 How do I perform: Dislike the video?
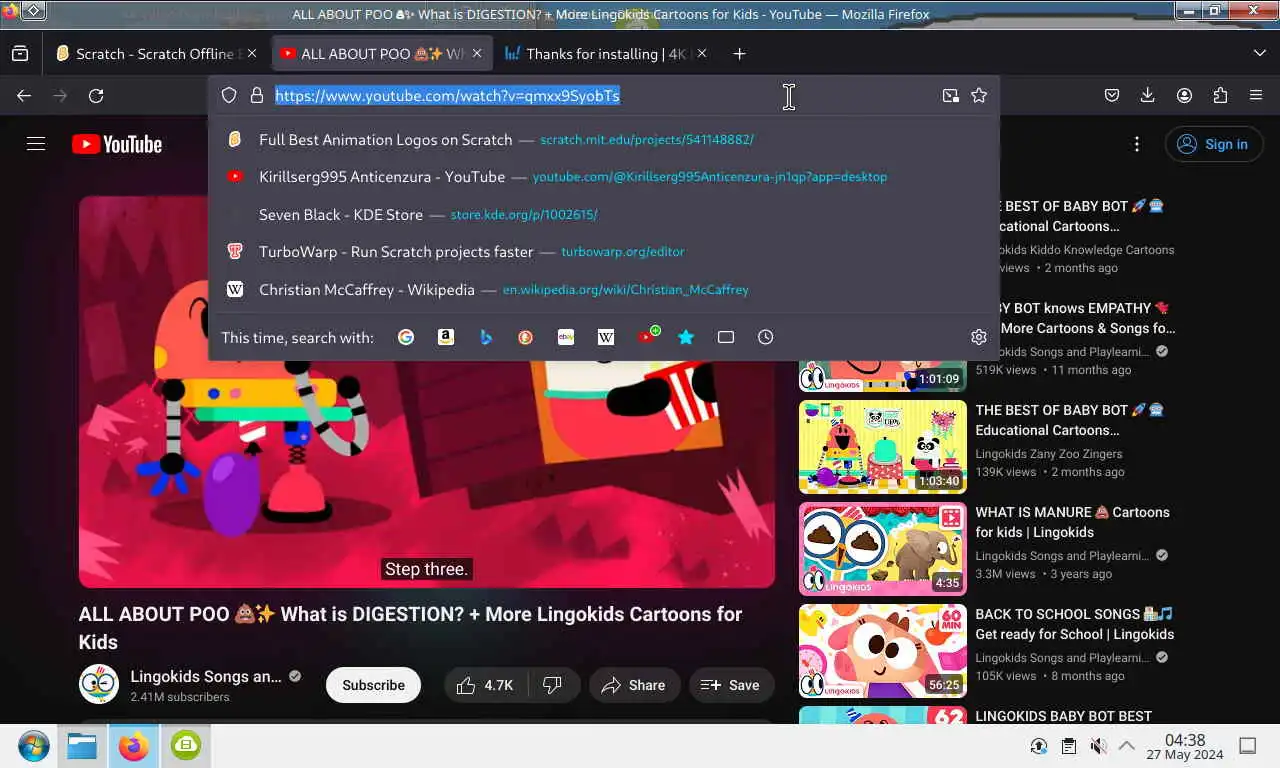coord(553,685)
